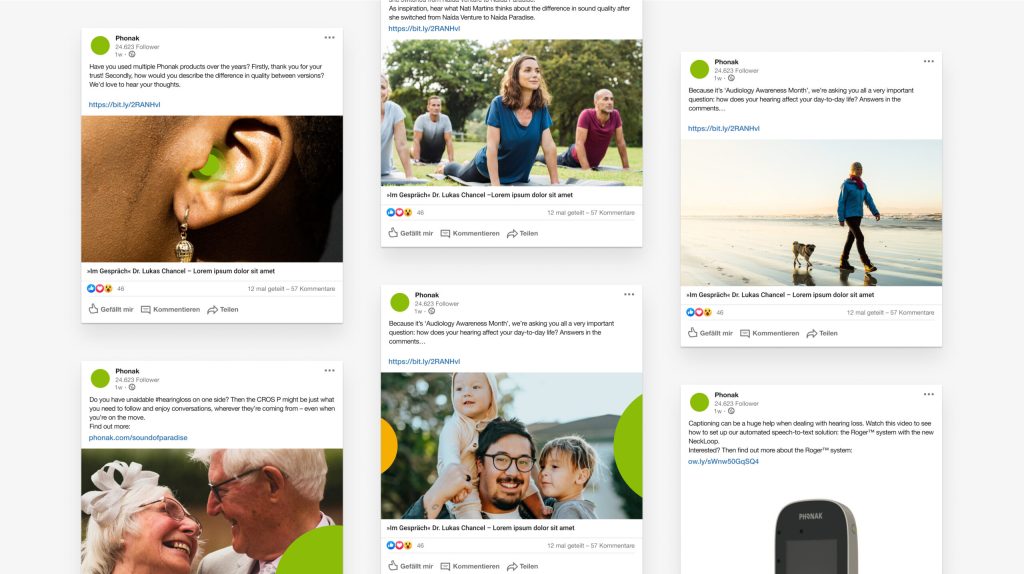Click Teilen on beach walk post
This screenshot has height=574, width=1024.
(822, 333)
